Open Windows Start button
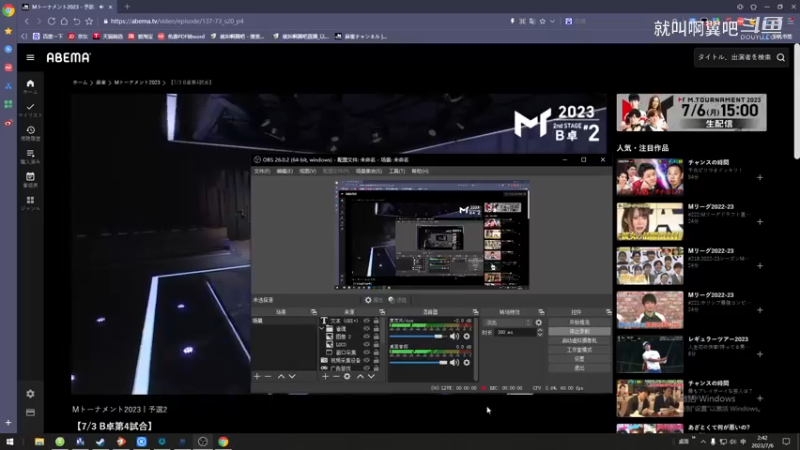 9,442
